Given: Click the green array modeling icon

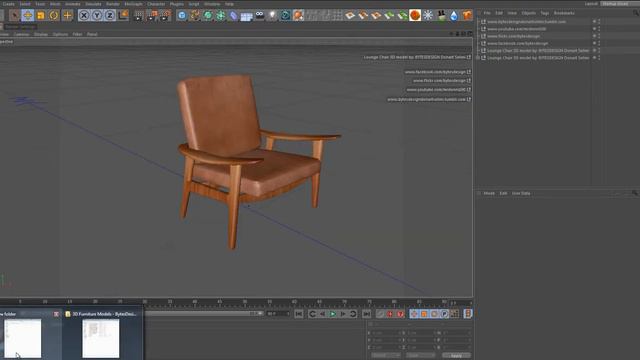Looking at the screenshot, I should coord(221,16).
